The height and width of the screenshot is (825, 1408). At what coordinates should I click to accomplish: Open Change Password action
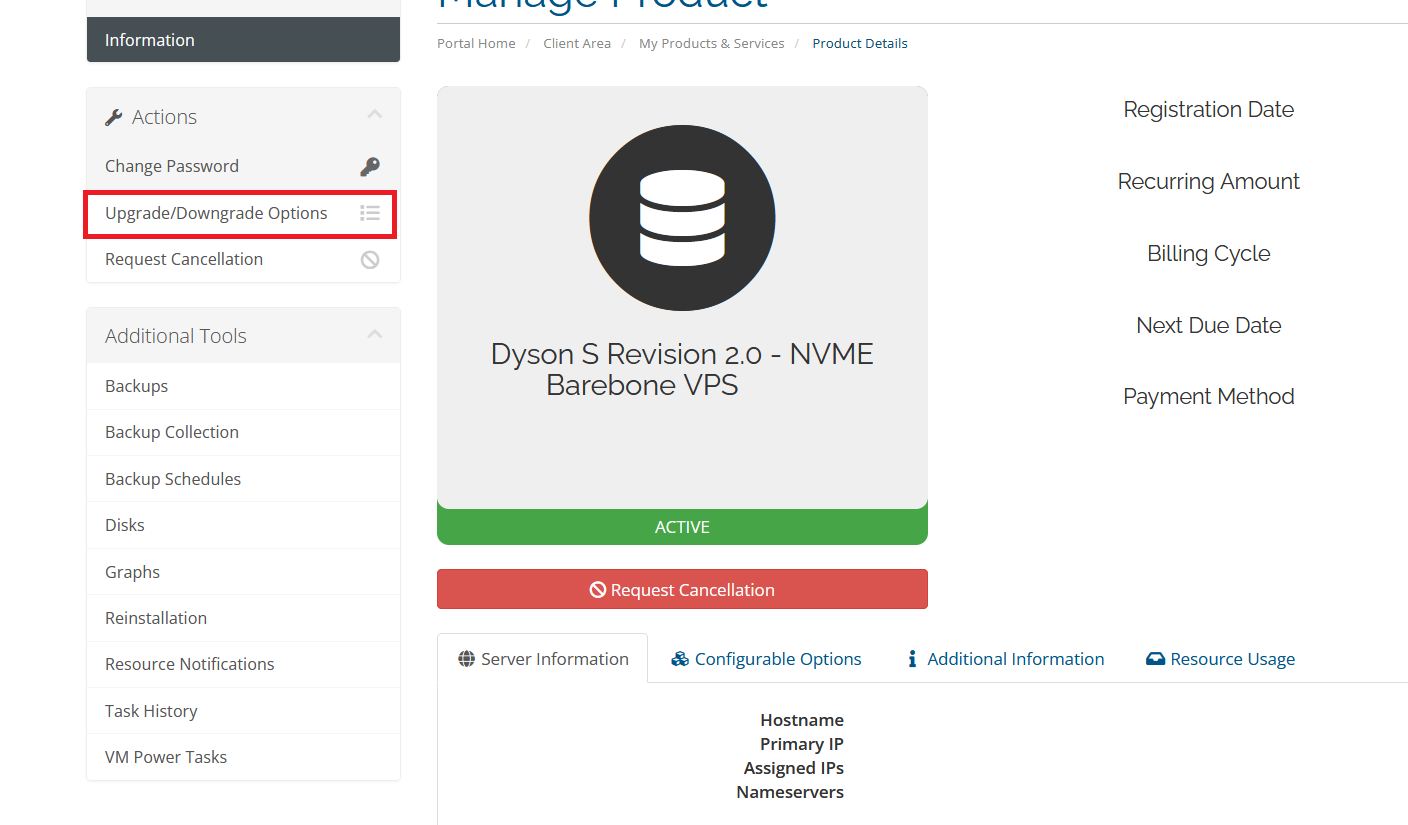(243, 166)
